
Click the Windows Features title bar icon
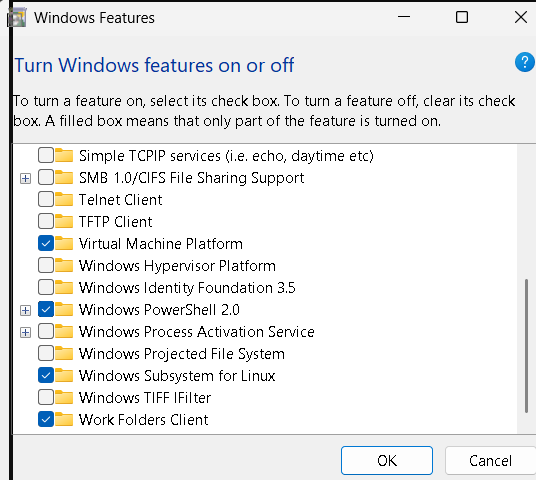[x=17, y=18]
